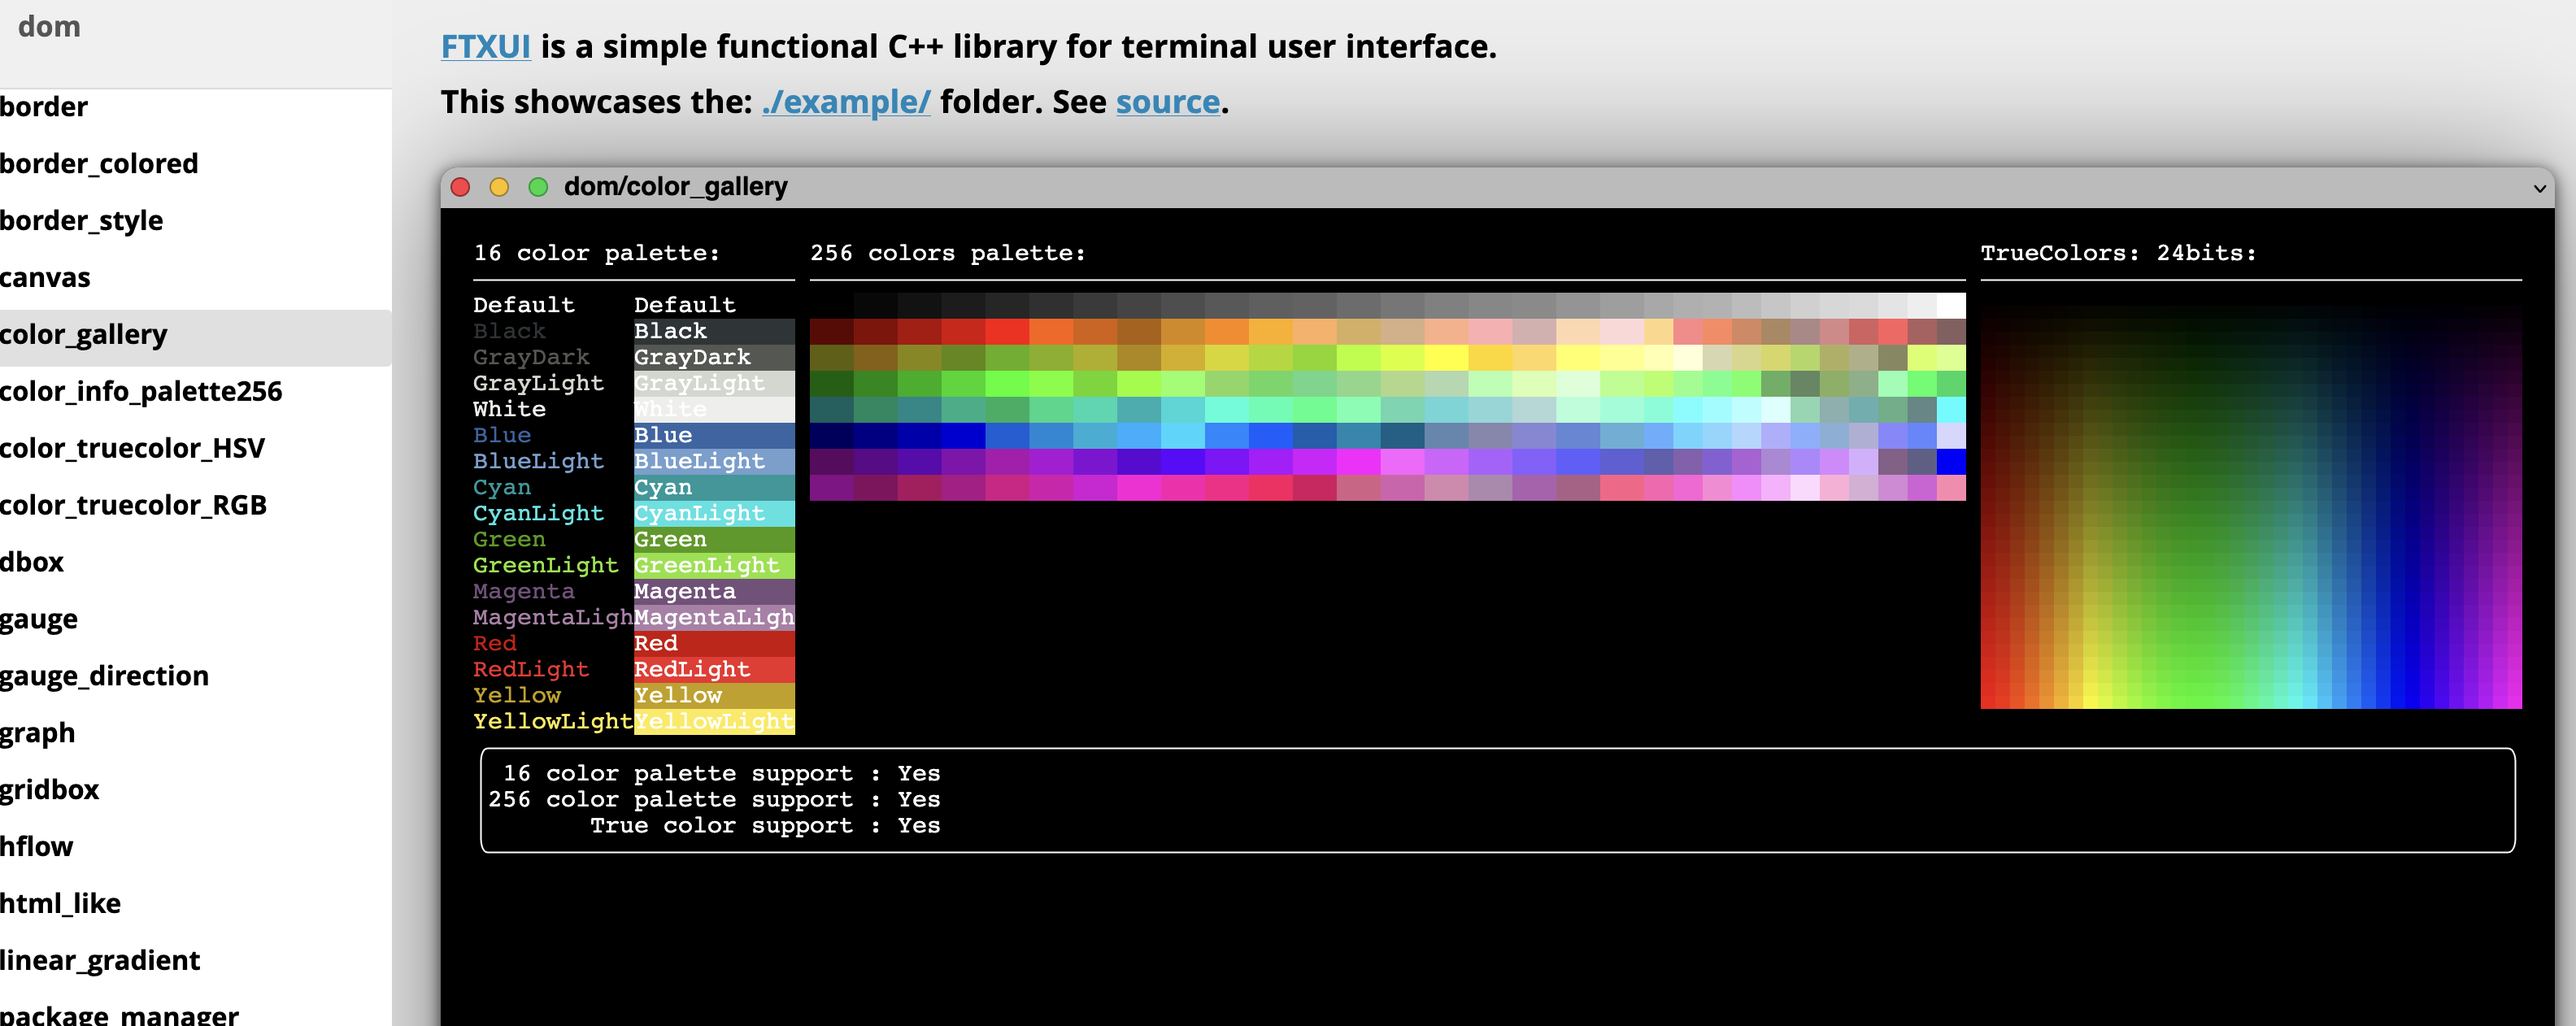The image size is (2576, 1026).
Task: Click the foreground 'GrayLight' text label
Action: click(x=538, y=383)
